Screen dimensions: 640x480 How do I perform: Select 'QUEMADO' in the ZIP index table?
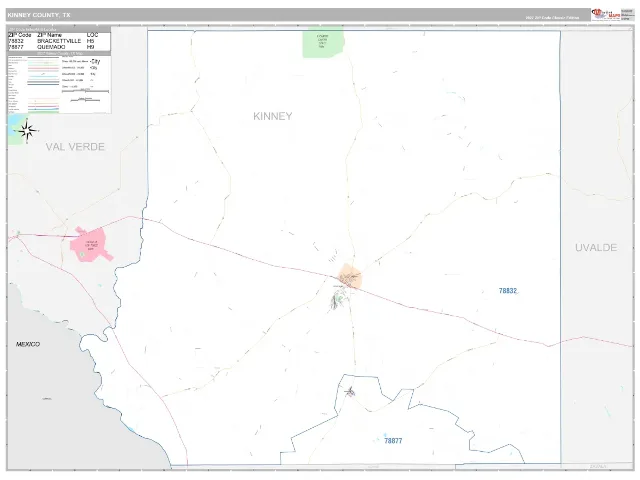(x=51, y=47)
